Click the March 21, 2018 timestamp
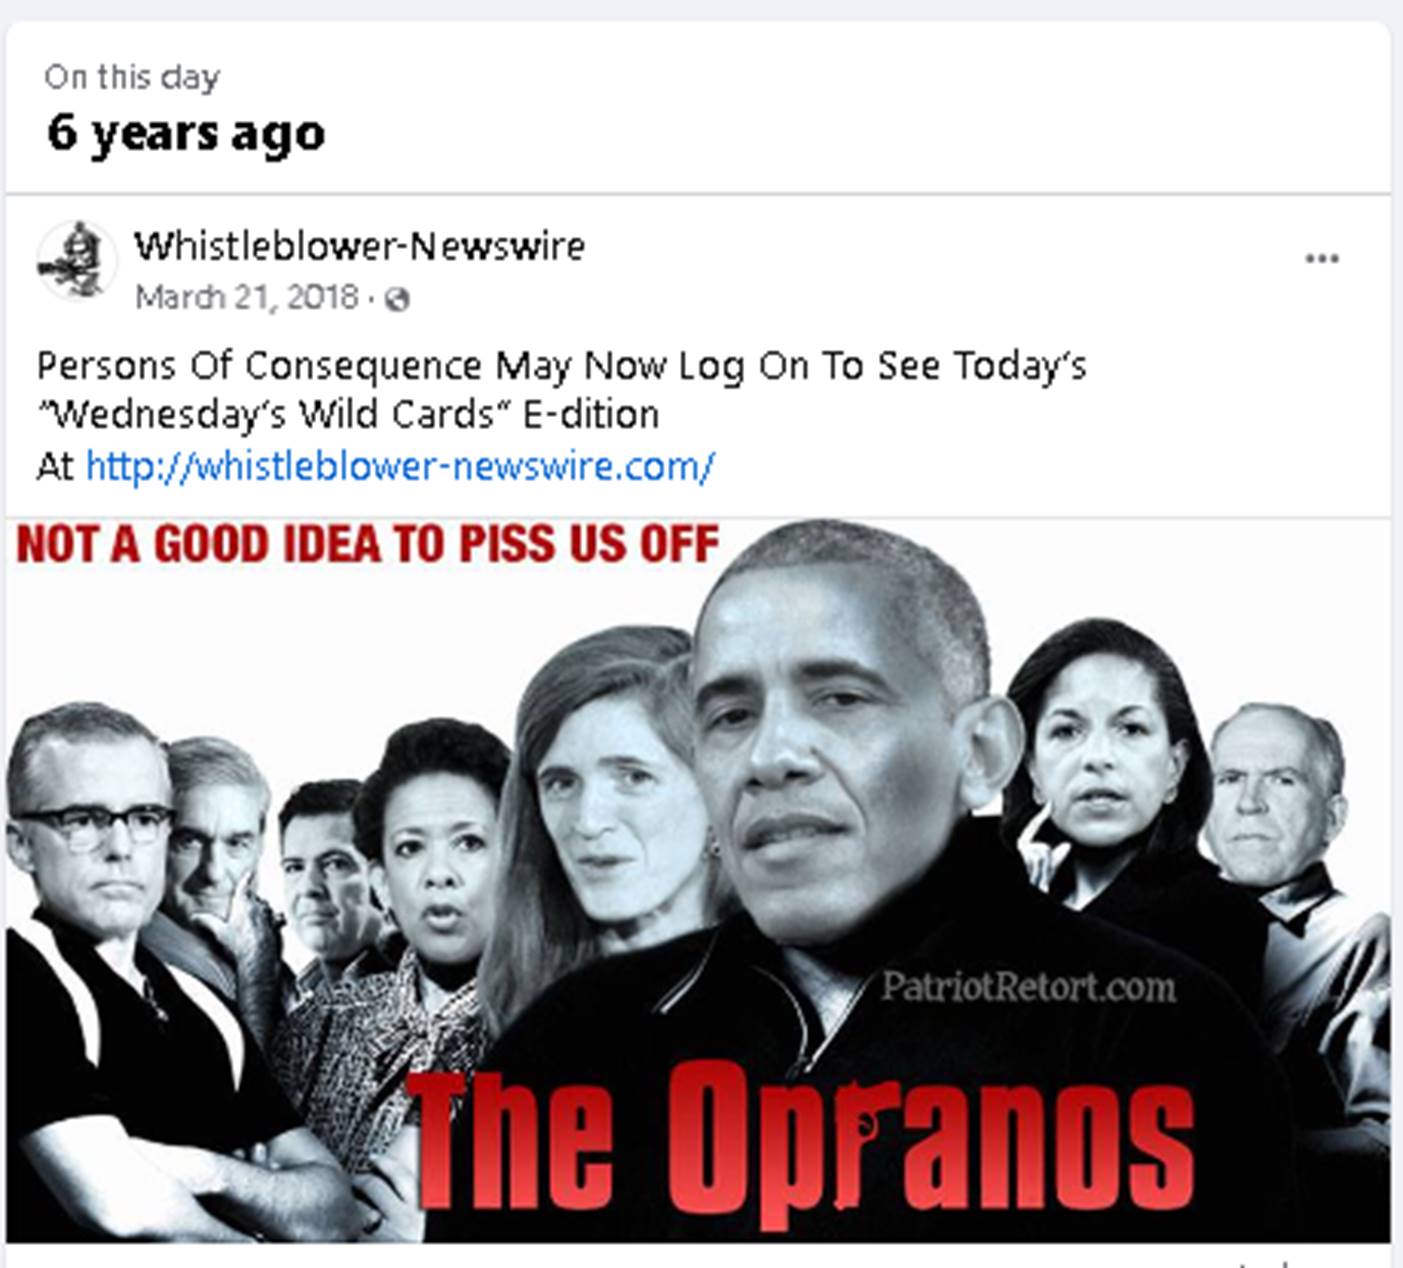The image size is (1403, 1268). click(246, 297)
